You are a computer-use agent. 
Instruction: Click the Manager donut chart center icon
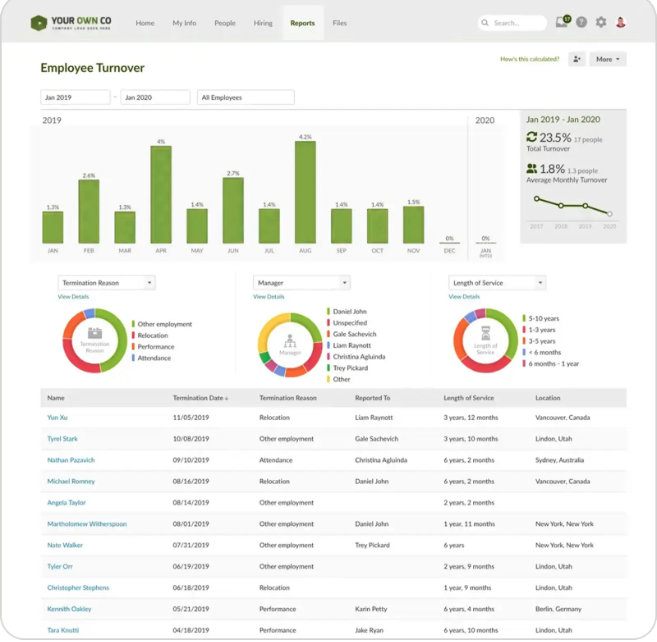290,341
